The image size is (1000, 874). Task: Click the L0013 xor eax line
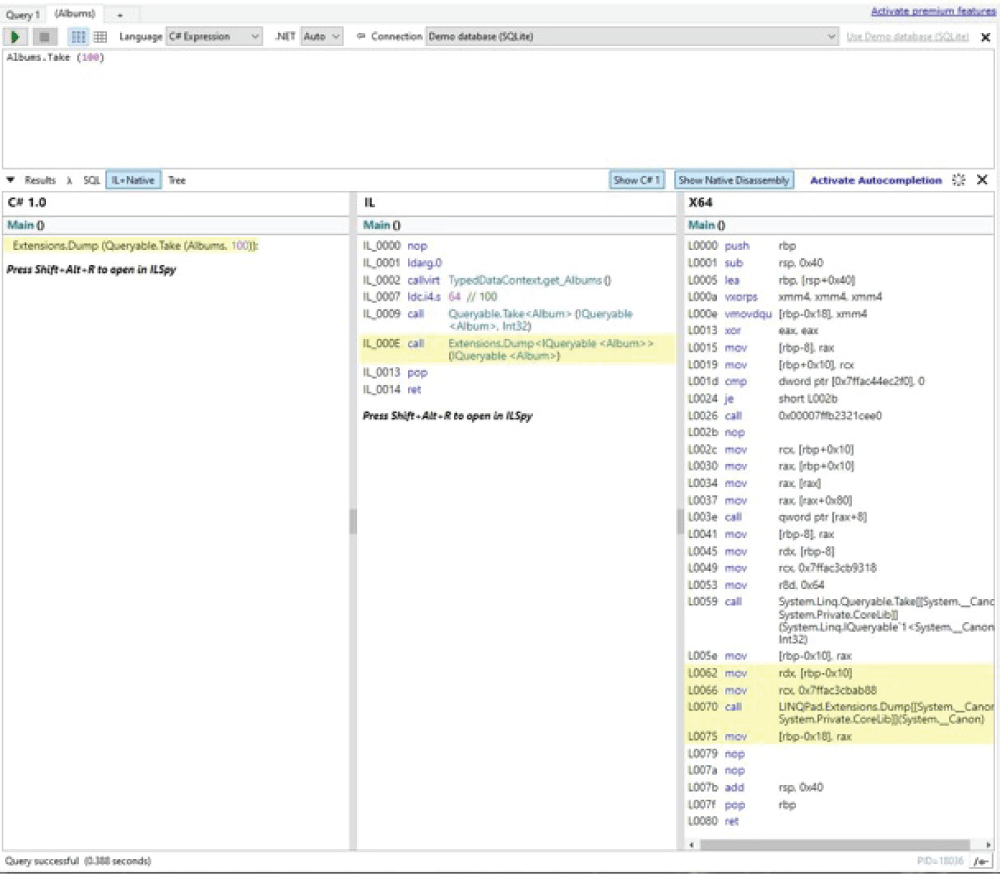753,330
